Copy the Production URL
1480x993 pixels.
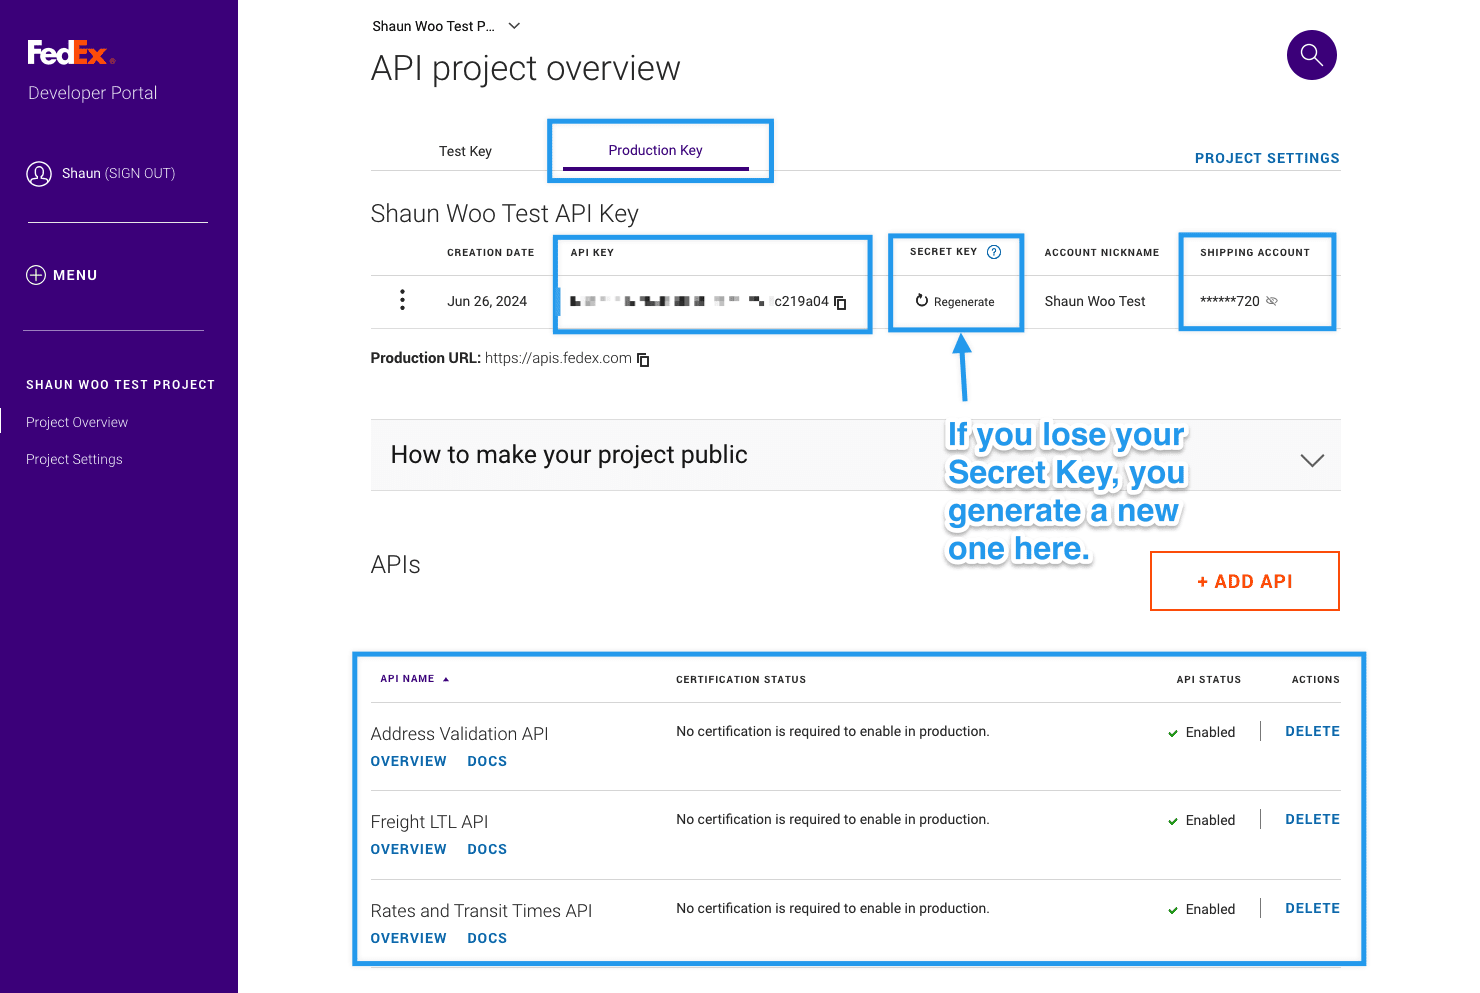click(x=643, y=359)
